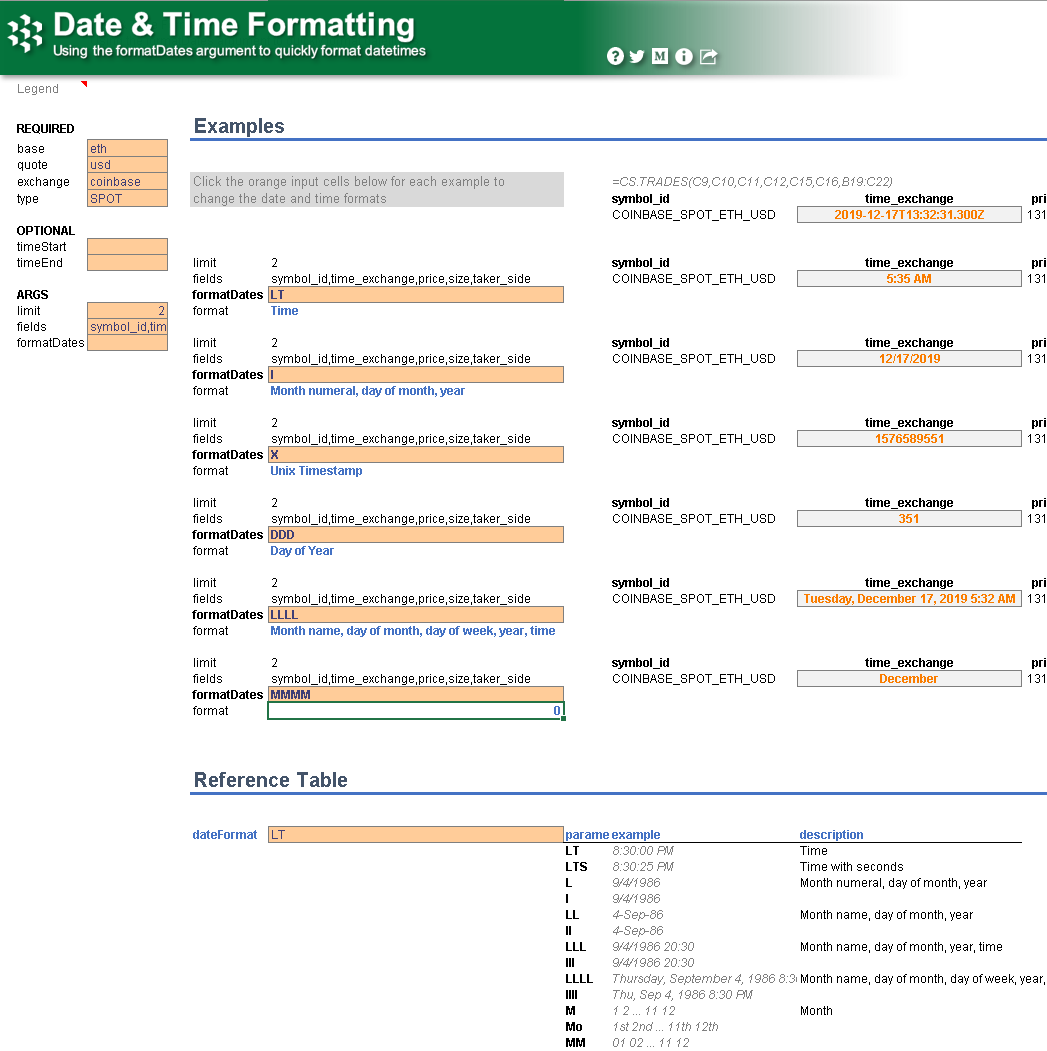1047x1051 pixels.
Task: Open the Medium icon in the header
Action: 660,56
